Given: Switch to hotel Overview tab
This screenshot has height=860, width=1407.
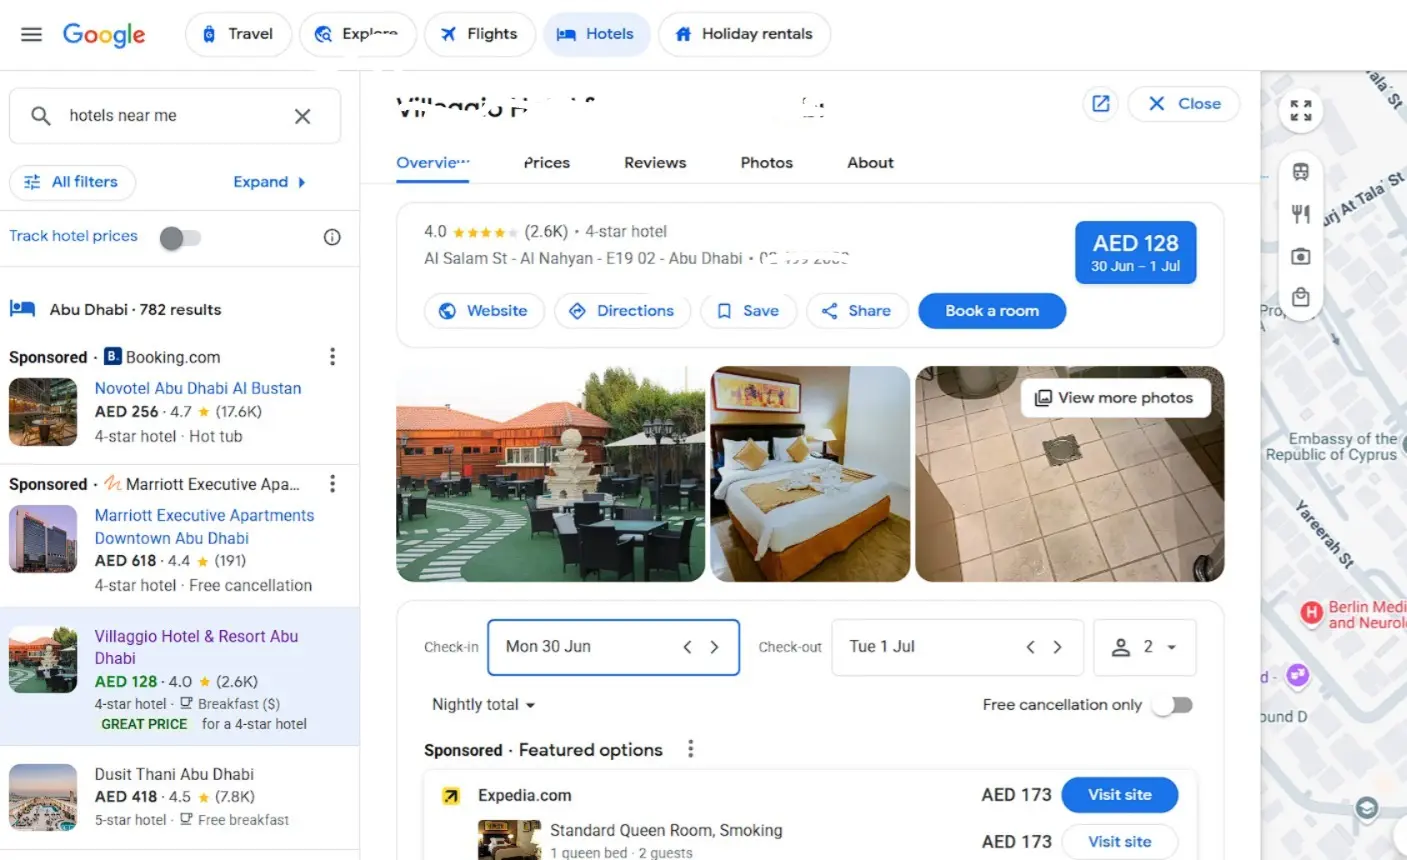Looking at the screenshot, I should 432,163.
